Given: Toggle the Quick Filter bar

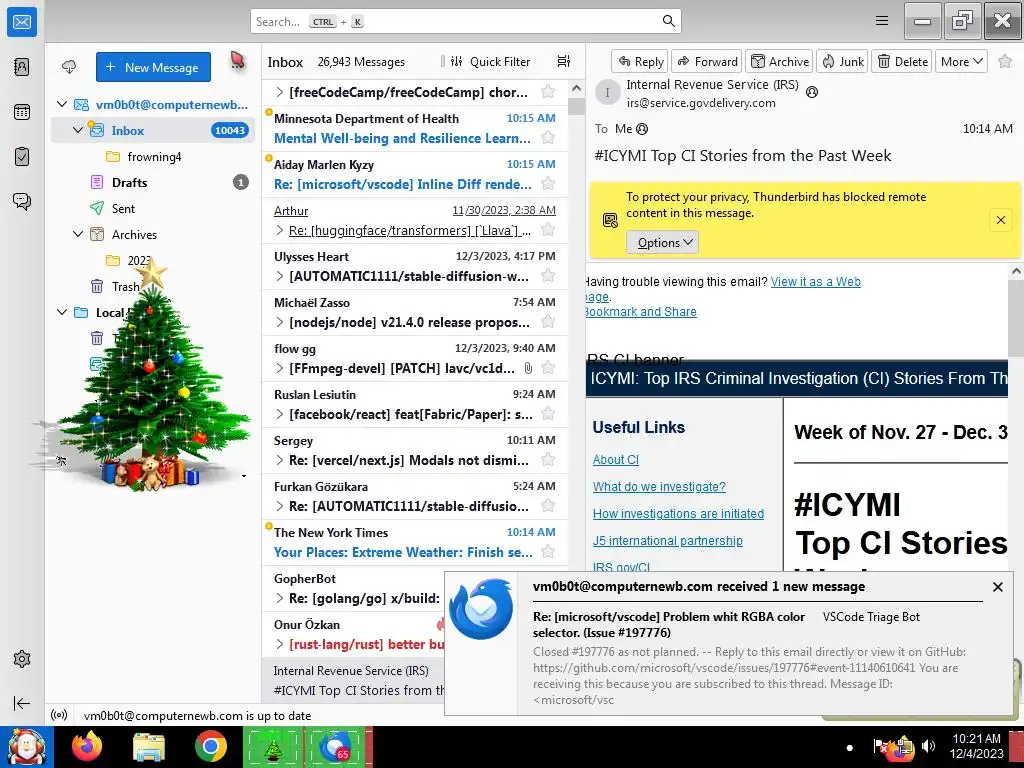Looking at the screenshot, I should pyautogui.click(x=492, y=61).
